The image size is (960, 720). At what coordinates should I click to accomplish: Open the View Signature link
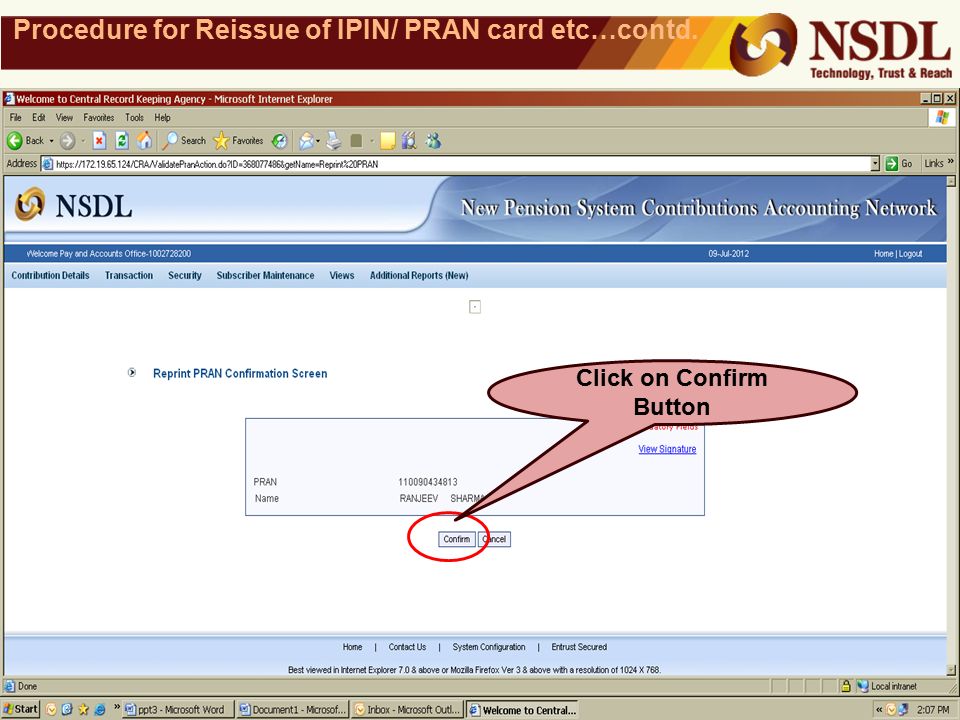click(x=667, y=449)
